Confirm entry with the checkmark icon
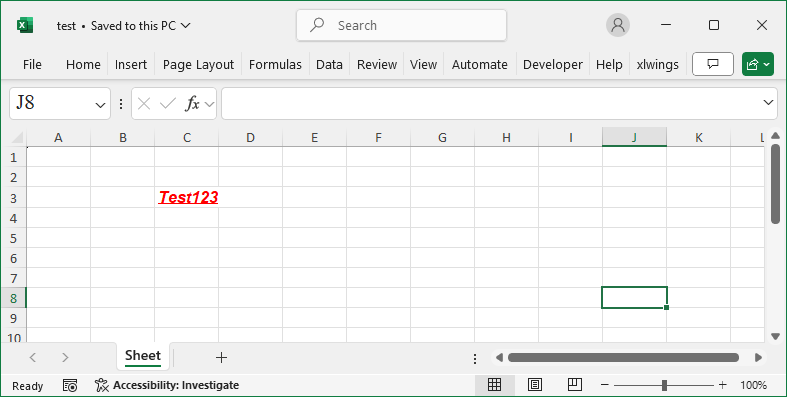This screenshot has width=787, height=397. (168, 104)
